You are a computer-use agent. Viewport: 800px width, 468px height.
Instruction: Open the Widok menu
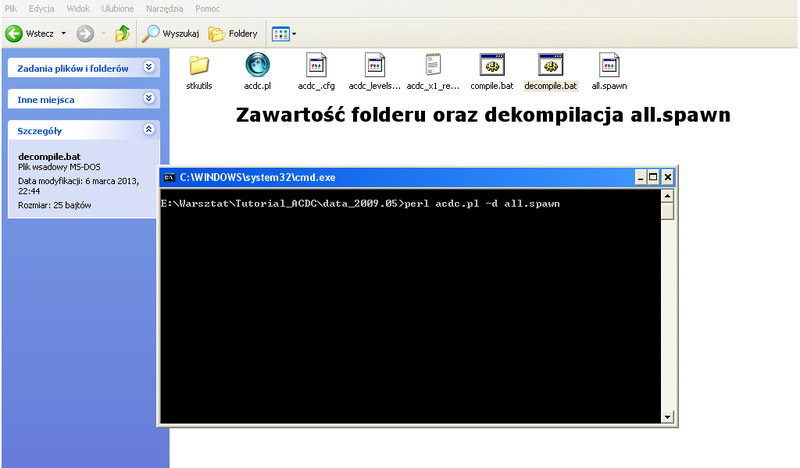pos(78,9)
